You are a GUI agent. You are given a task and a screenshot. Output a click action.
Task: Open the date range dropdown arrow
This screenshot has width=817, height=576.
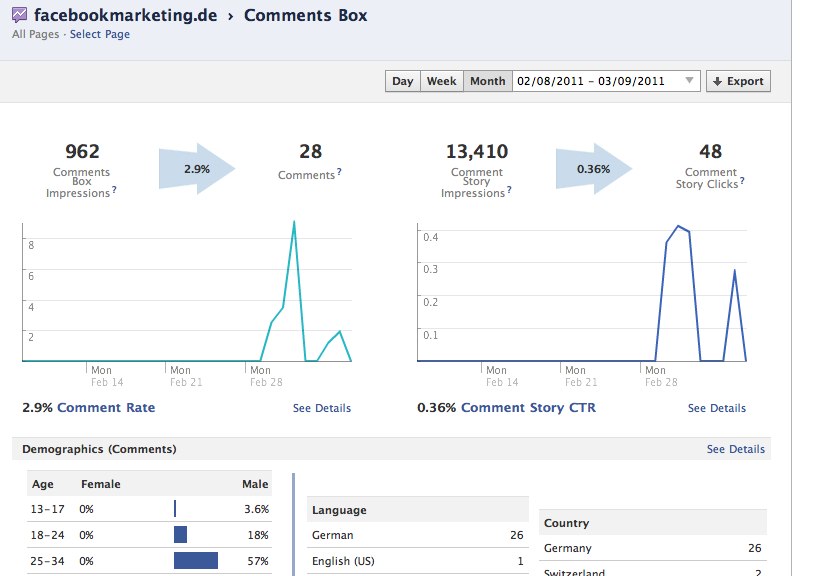click(x=689, y=81)
